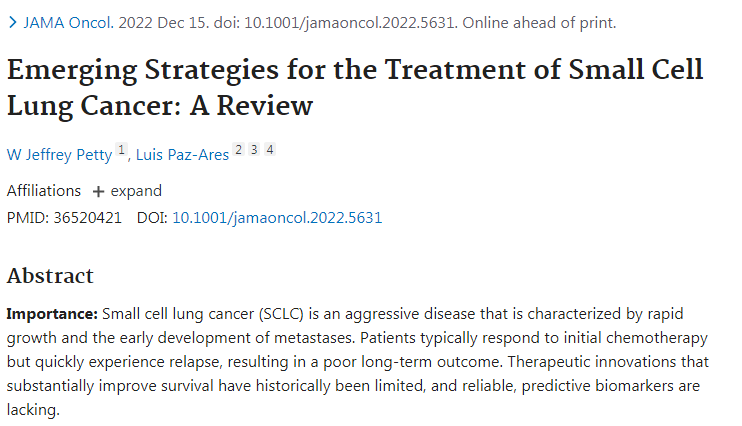Click the Online ahead of print text
This screenshot has width=742, height=426.
539,22
